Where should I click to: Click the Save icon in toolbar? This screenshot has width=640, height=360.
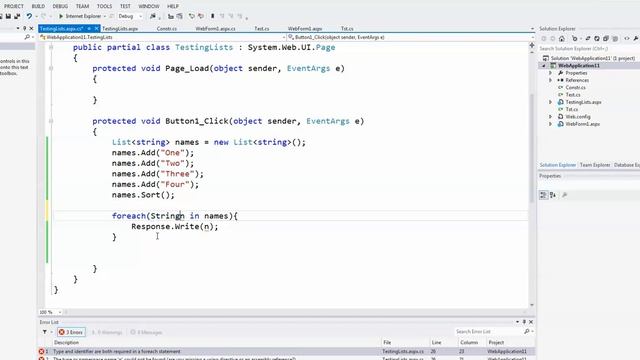8,16
